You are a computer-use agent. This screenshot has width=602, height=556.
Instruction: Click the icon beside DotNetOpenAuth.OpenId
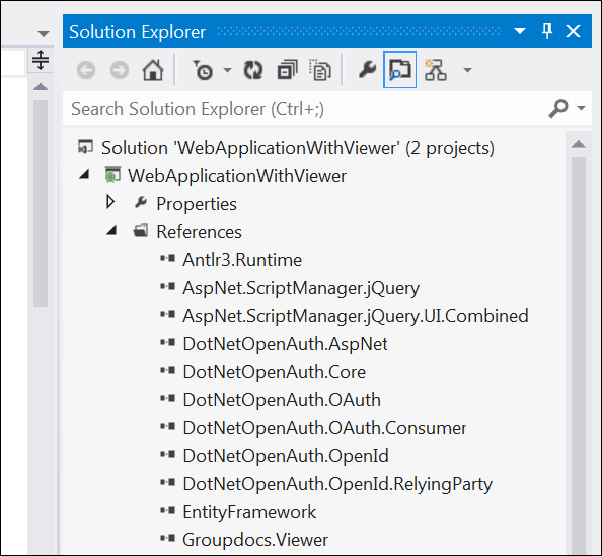[167, 455]
